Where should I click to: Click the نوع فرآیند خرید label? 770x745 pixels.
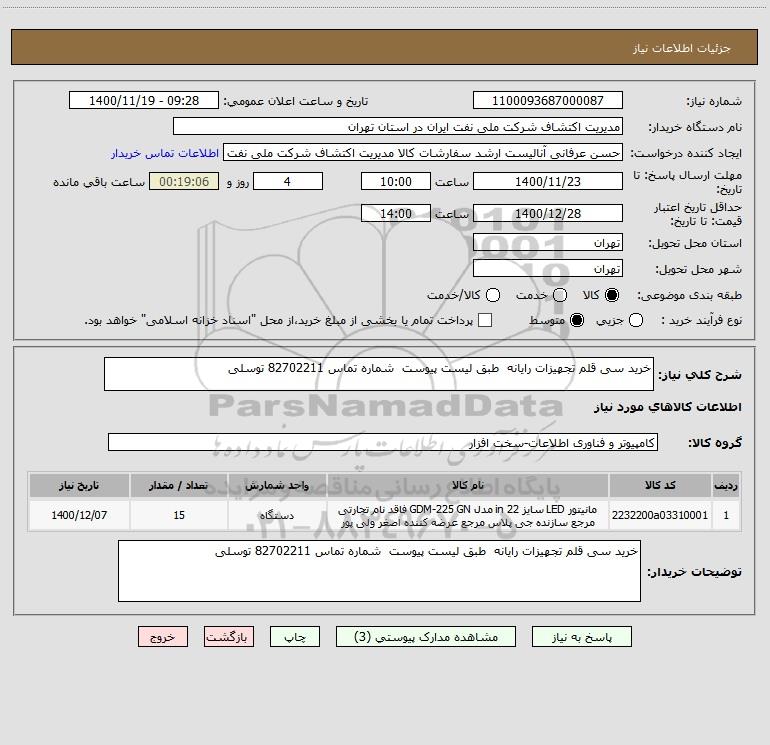(x=701, y=320)
